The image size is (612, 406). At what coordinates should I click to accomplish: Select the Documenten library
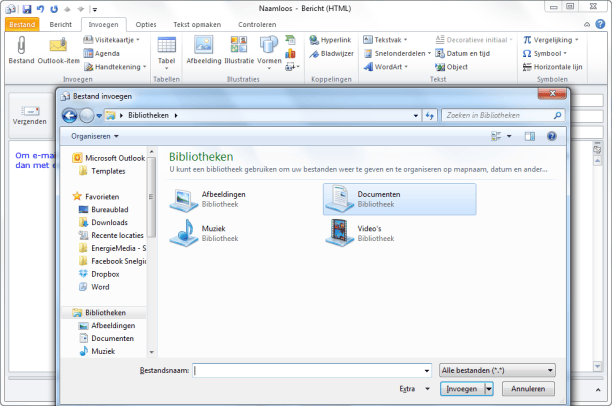point(400,199)
